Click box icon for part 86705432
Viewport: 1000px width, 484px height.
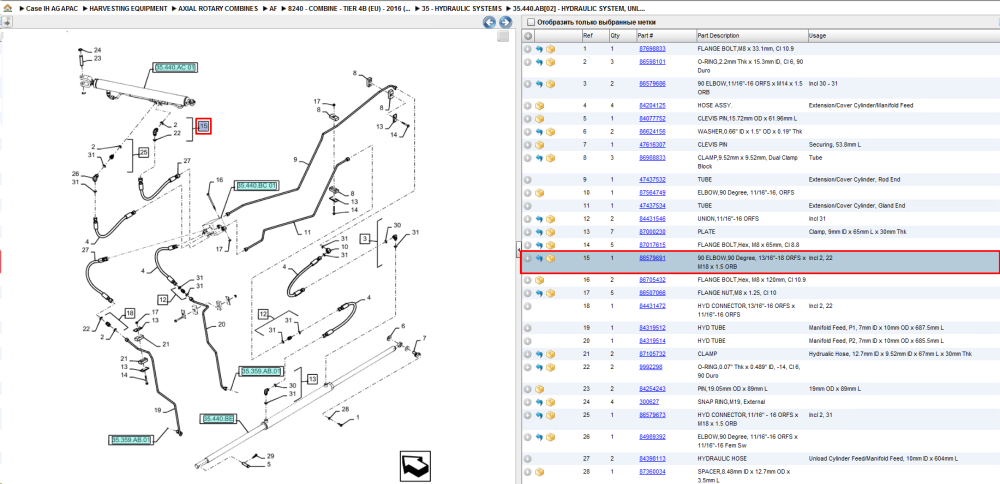pyautogui.click(x=540, y=280)
